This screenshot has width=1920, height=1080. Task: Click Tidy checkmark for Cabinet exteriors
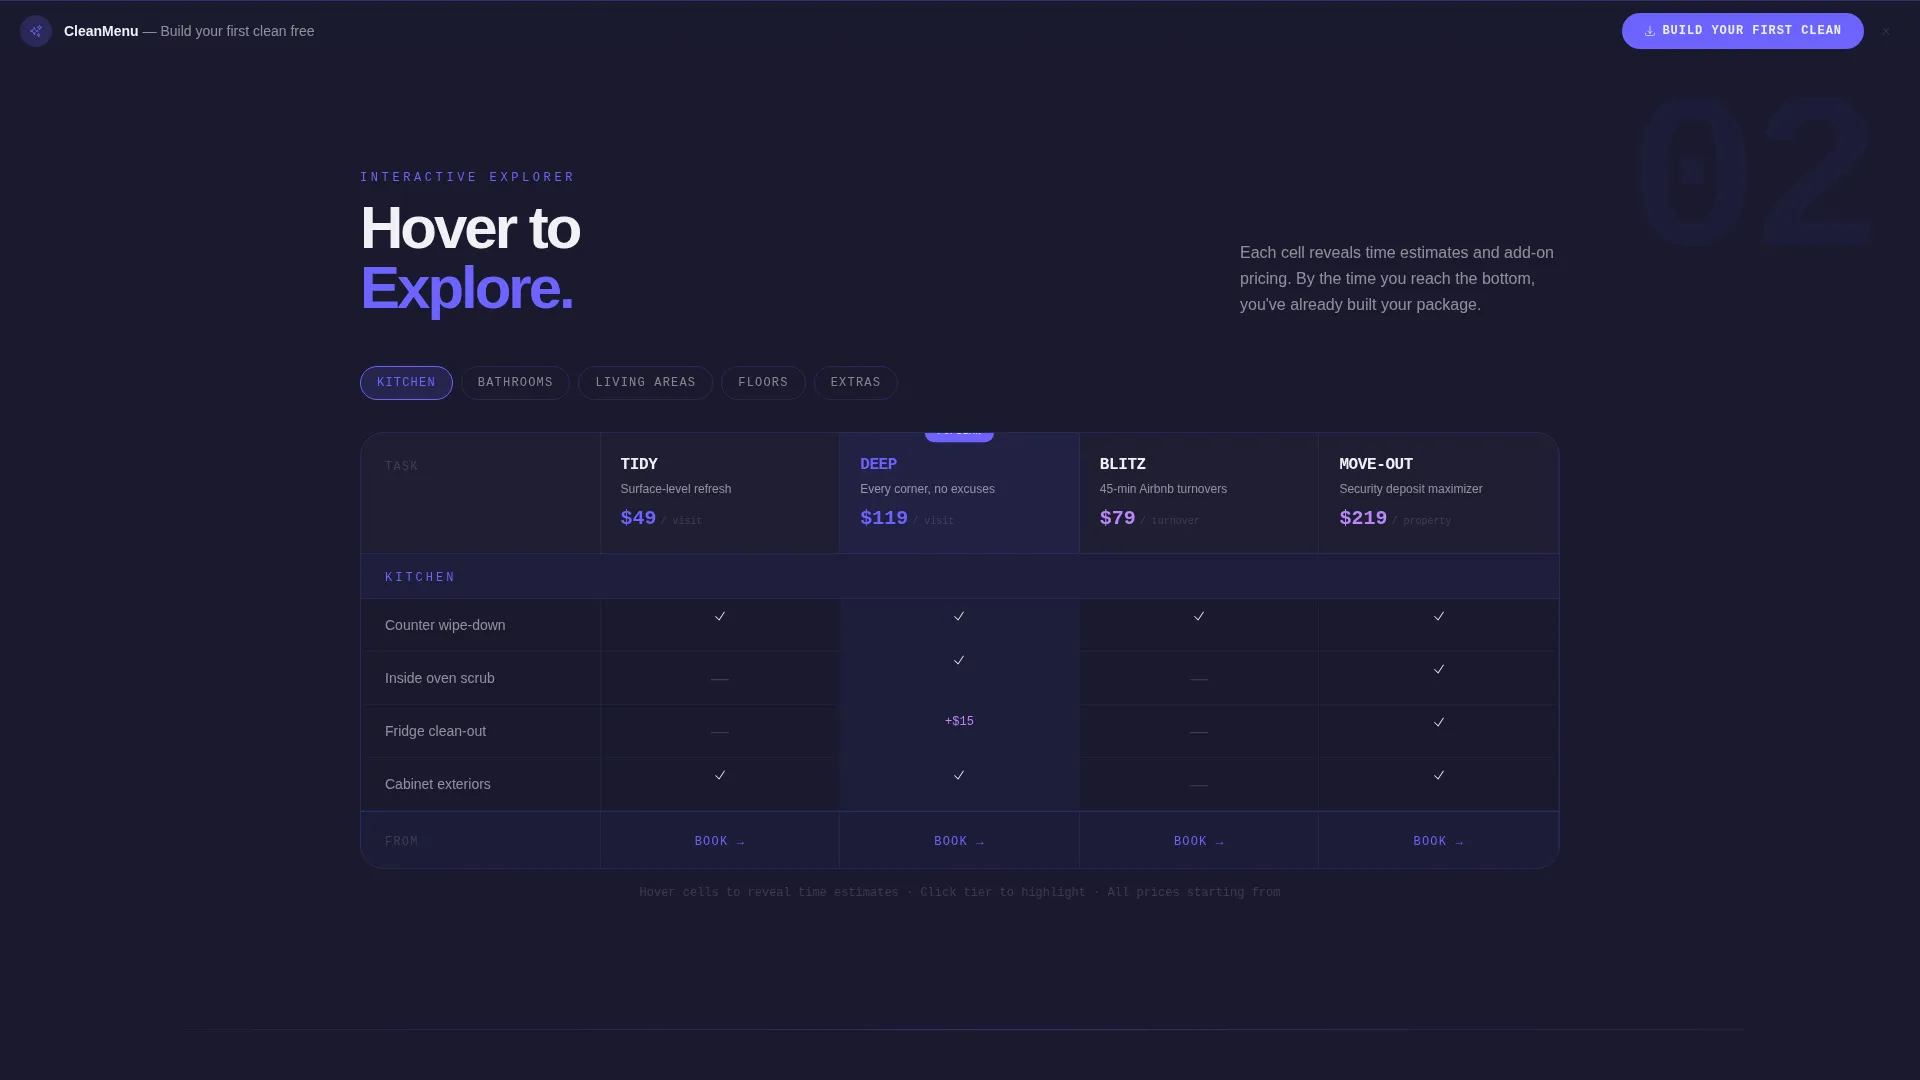click(x=720, y=776)
